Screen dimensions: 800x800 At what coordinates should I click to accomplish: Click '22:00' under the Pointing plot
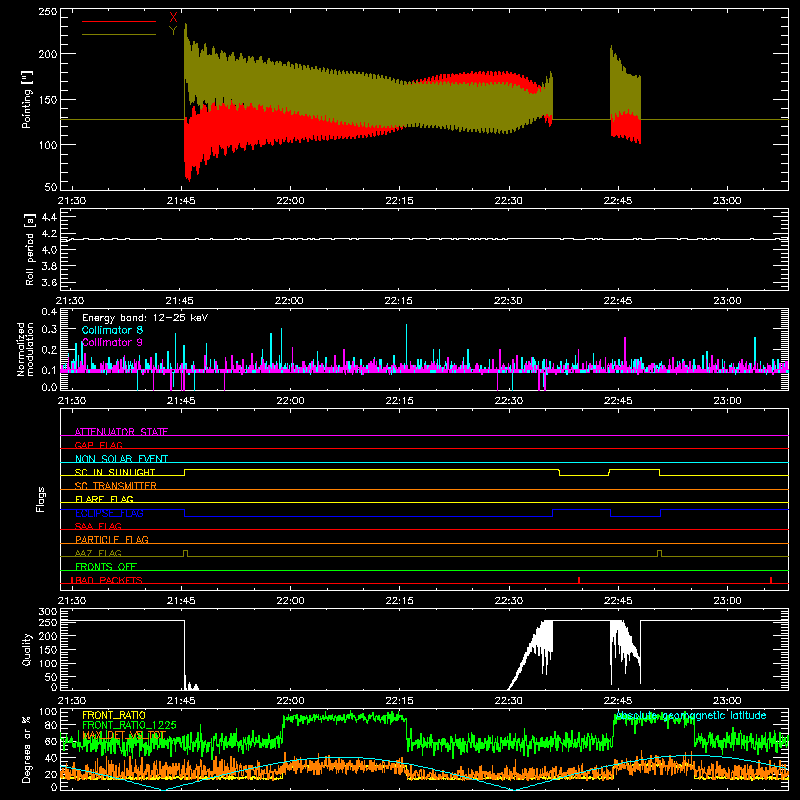pos(290,201)
